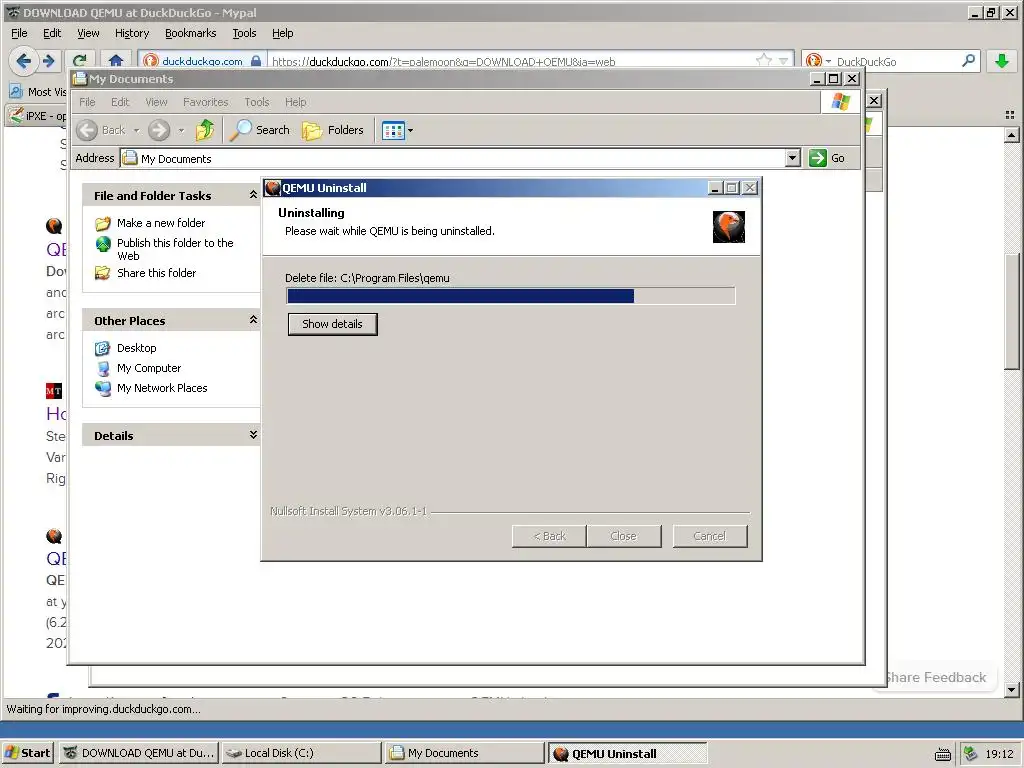Viewport: 1024px width, 768px height.
Task: Open the Start menu
Action: (27, 753)
